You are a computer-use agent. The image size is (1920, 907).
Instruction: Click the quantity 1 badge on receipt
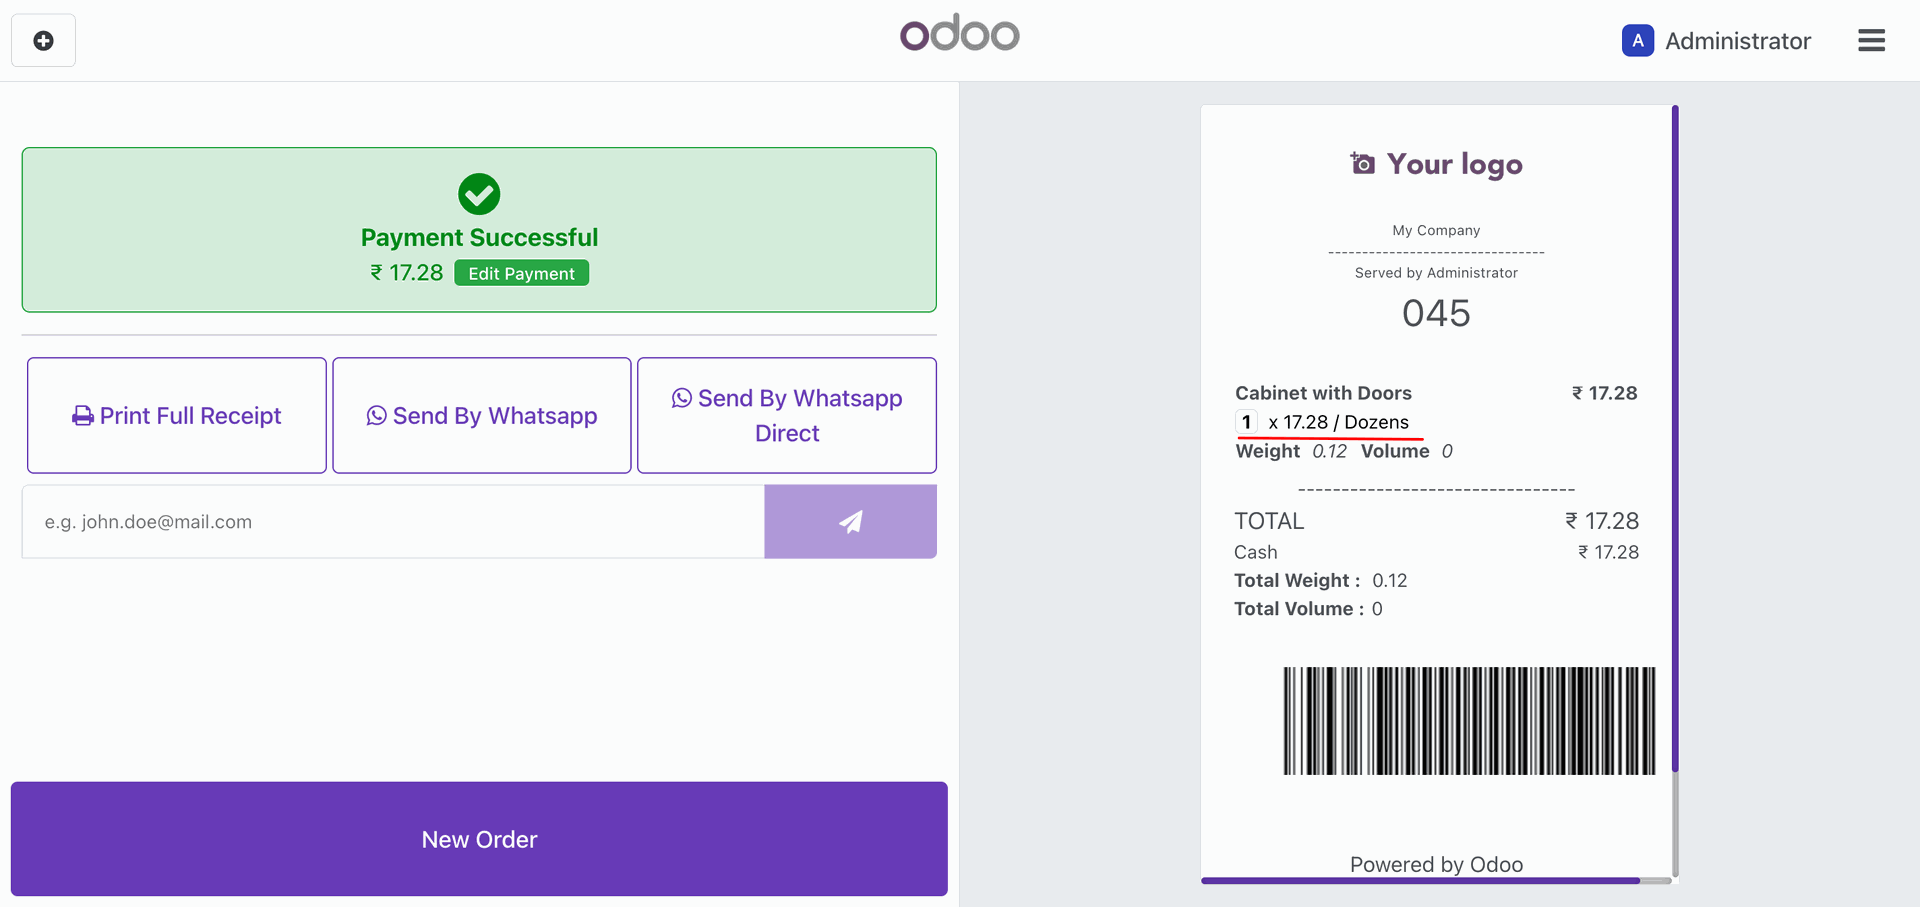(1246, 422)
